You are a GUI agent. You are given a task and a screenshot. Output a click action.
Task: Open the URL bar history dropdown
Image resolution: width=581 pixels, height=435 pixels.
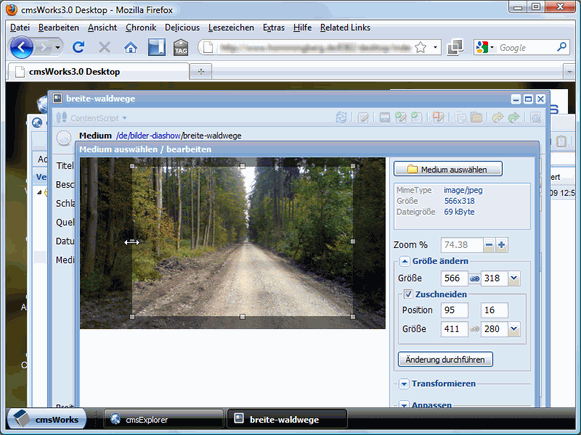pos(435,47)
